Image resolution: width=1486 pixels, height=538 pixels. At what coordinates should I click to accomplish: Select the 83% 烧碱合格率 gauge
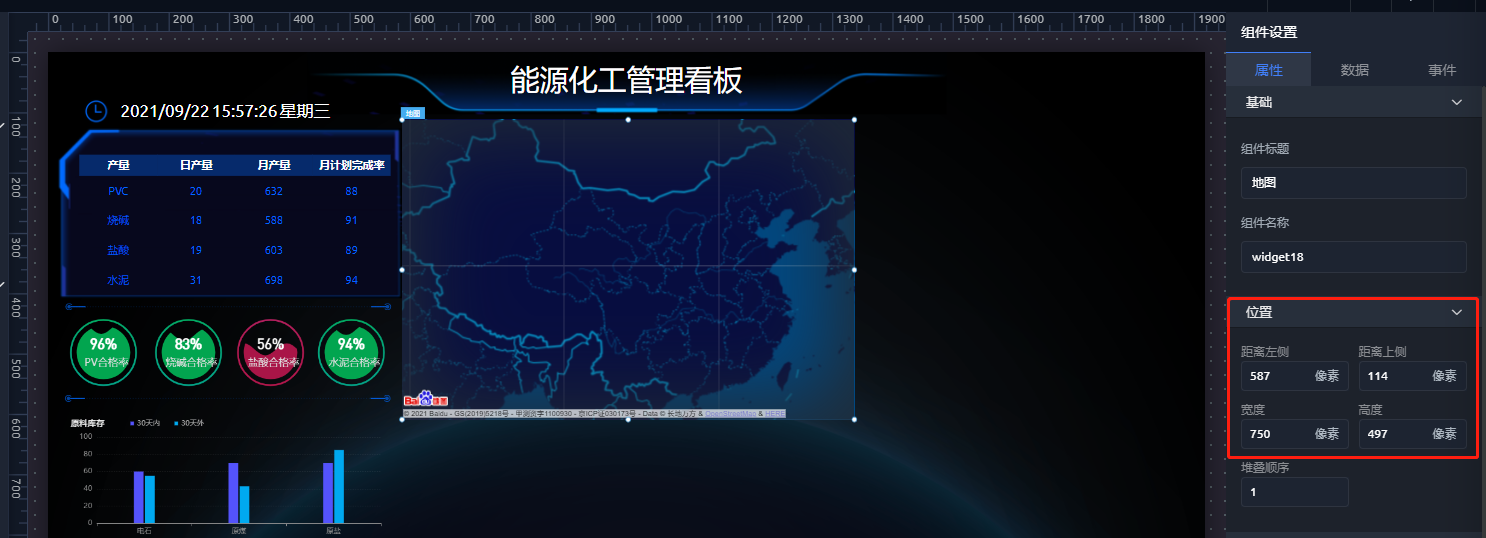(188, 352)
